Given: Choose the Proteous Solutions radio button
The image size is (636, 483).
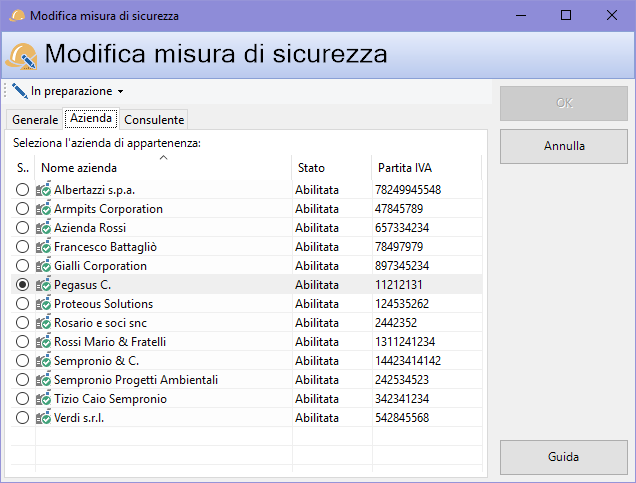Looking at the screenshot, I should (22, 304).
